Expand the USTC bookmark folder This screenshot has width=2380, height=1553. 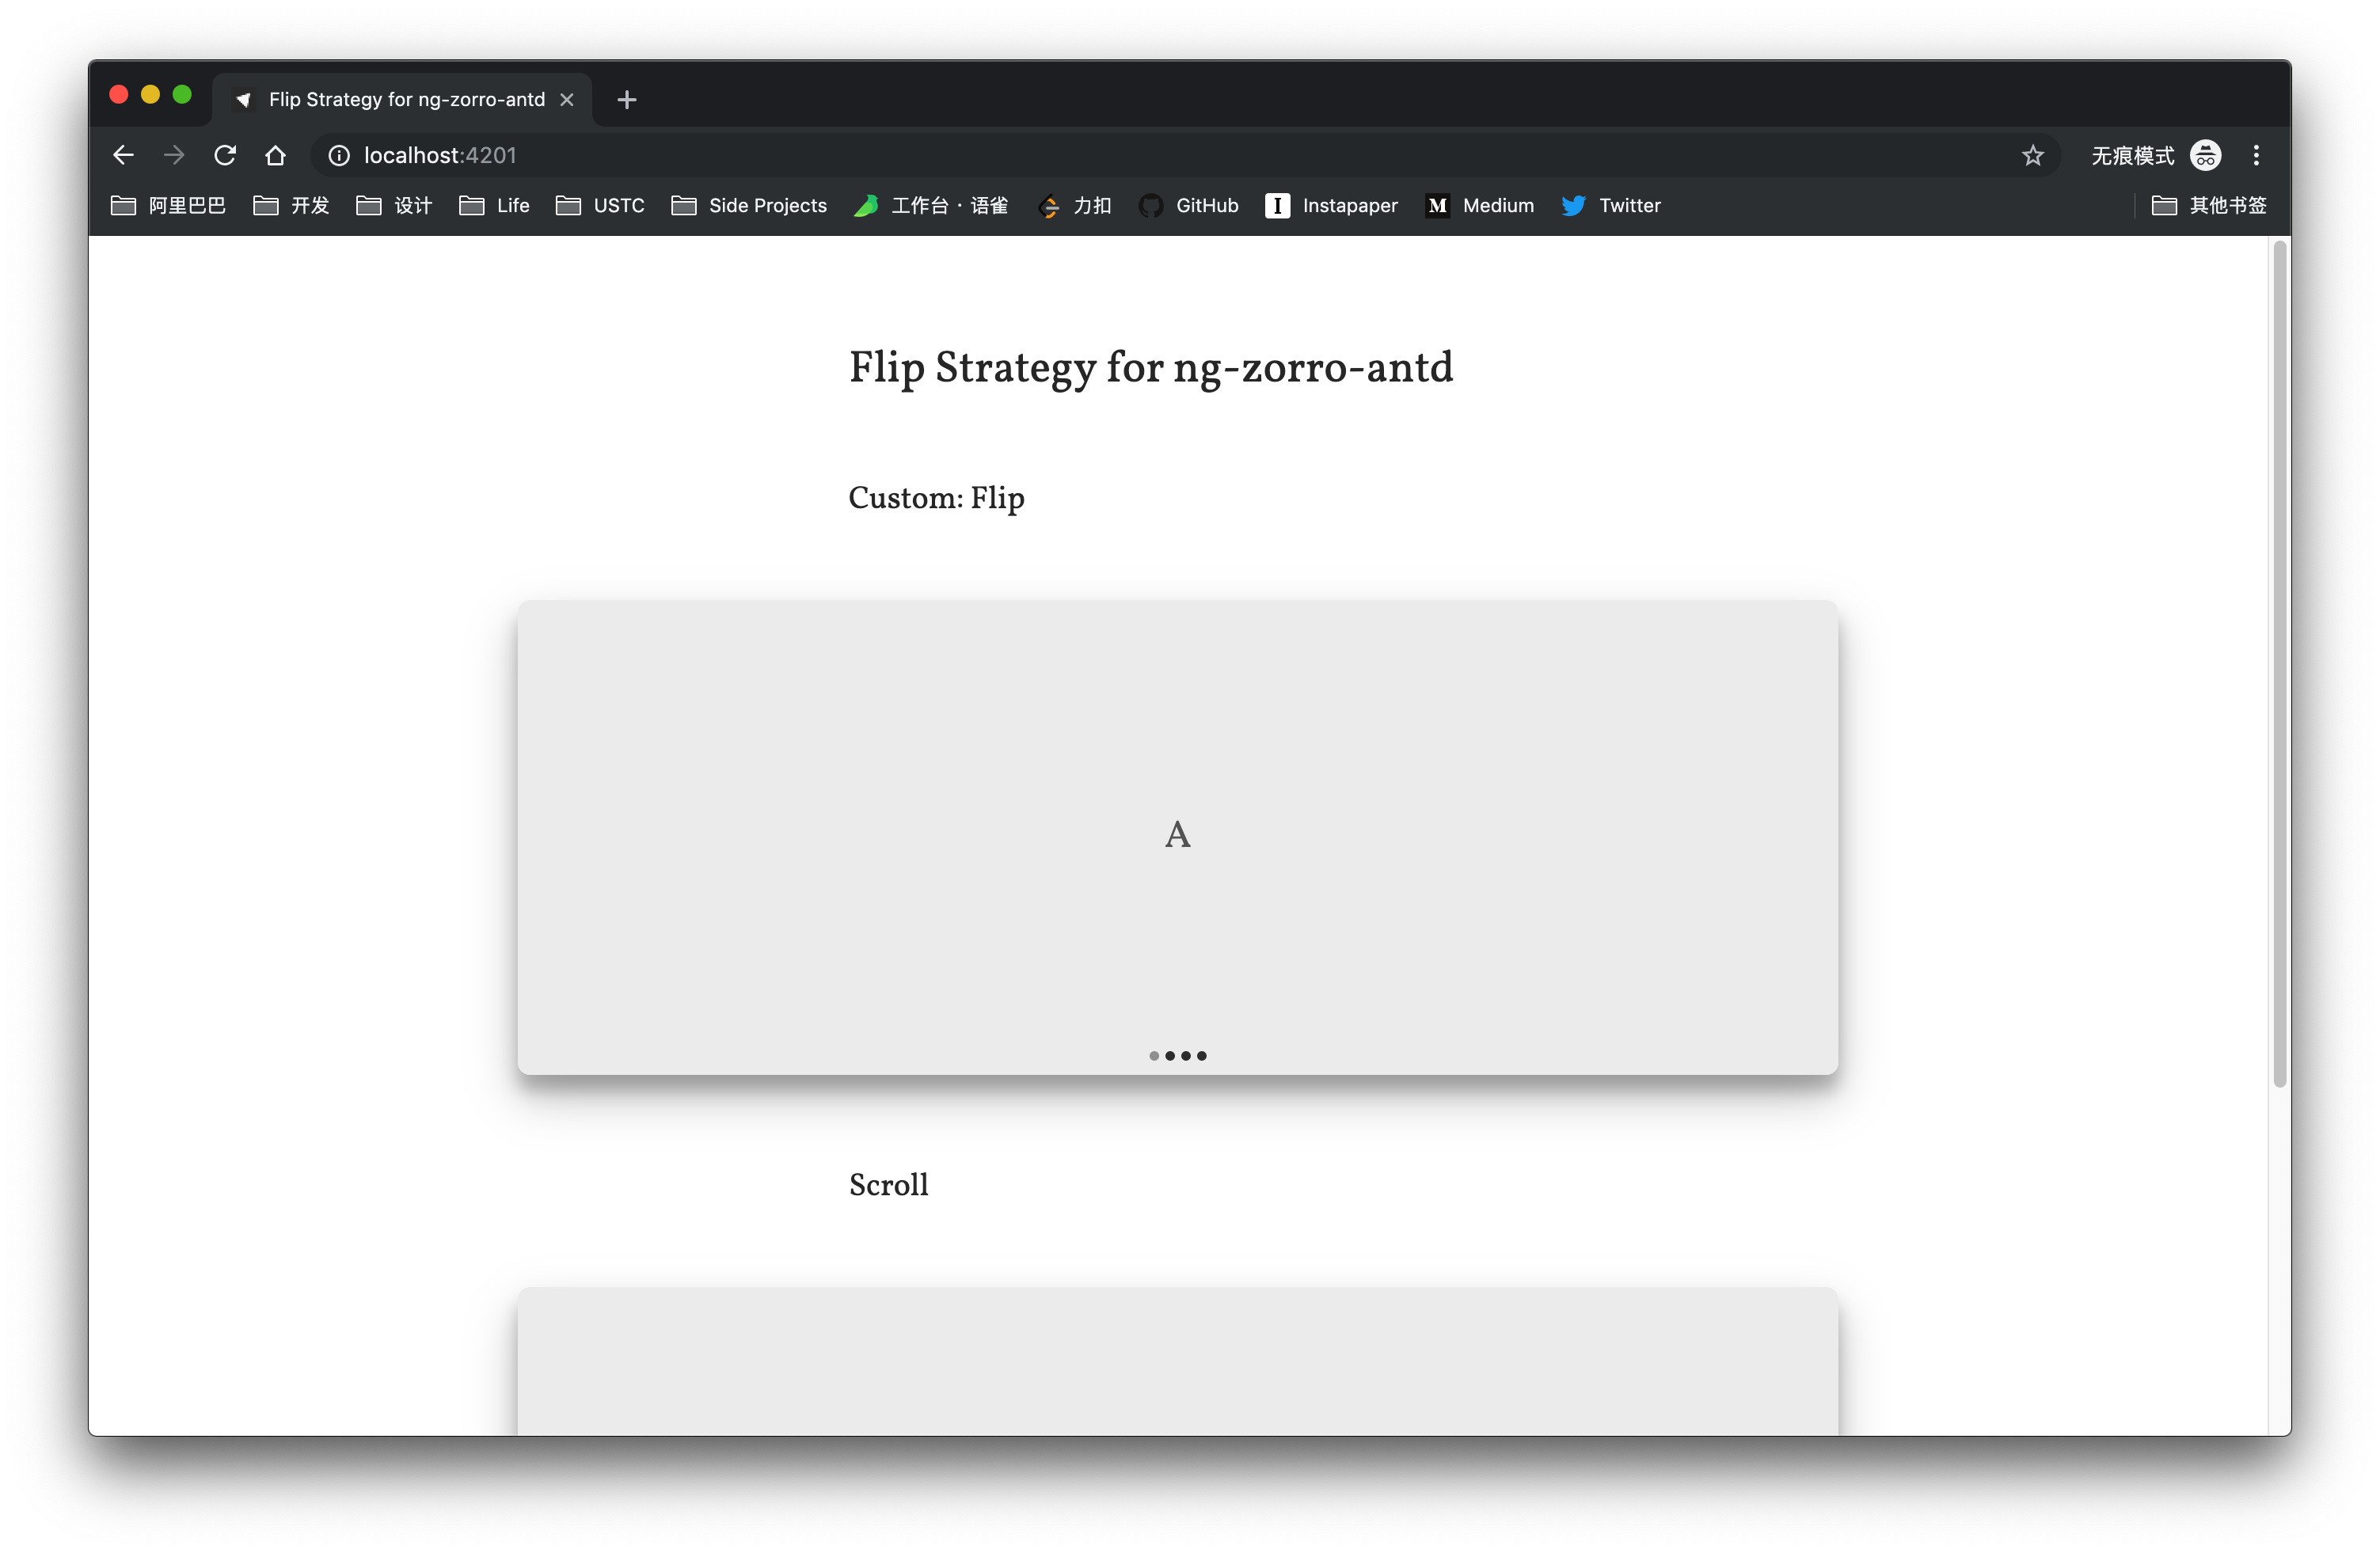click(600, 205)
